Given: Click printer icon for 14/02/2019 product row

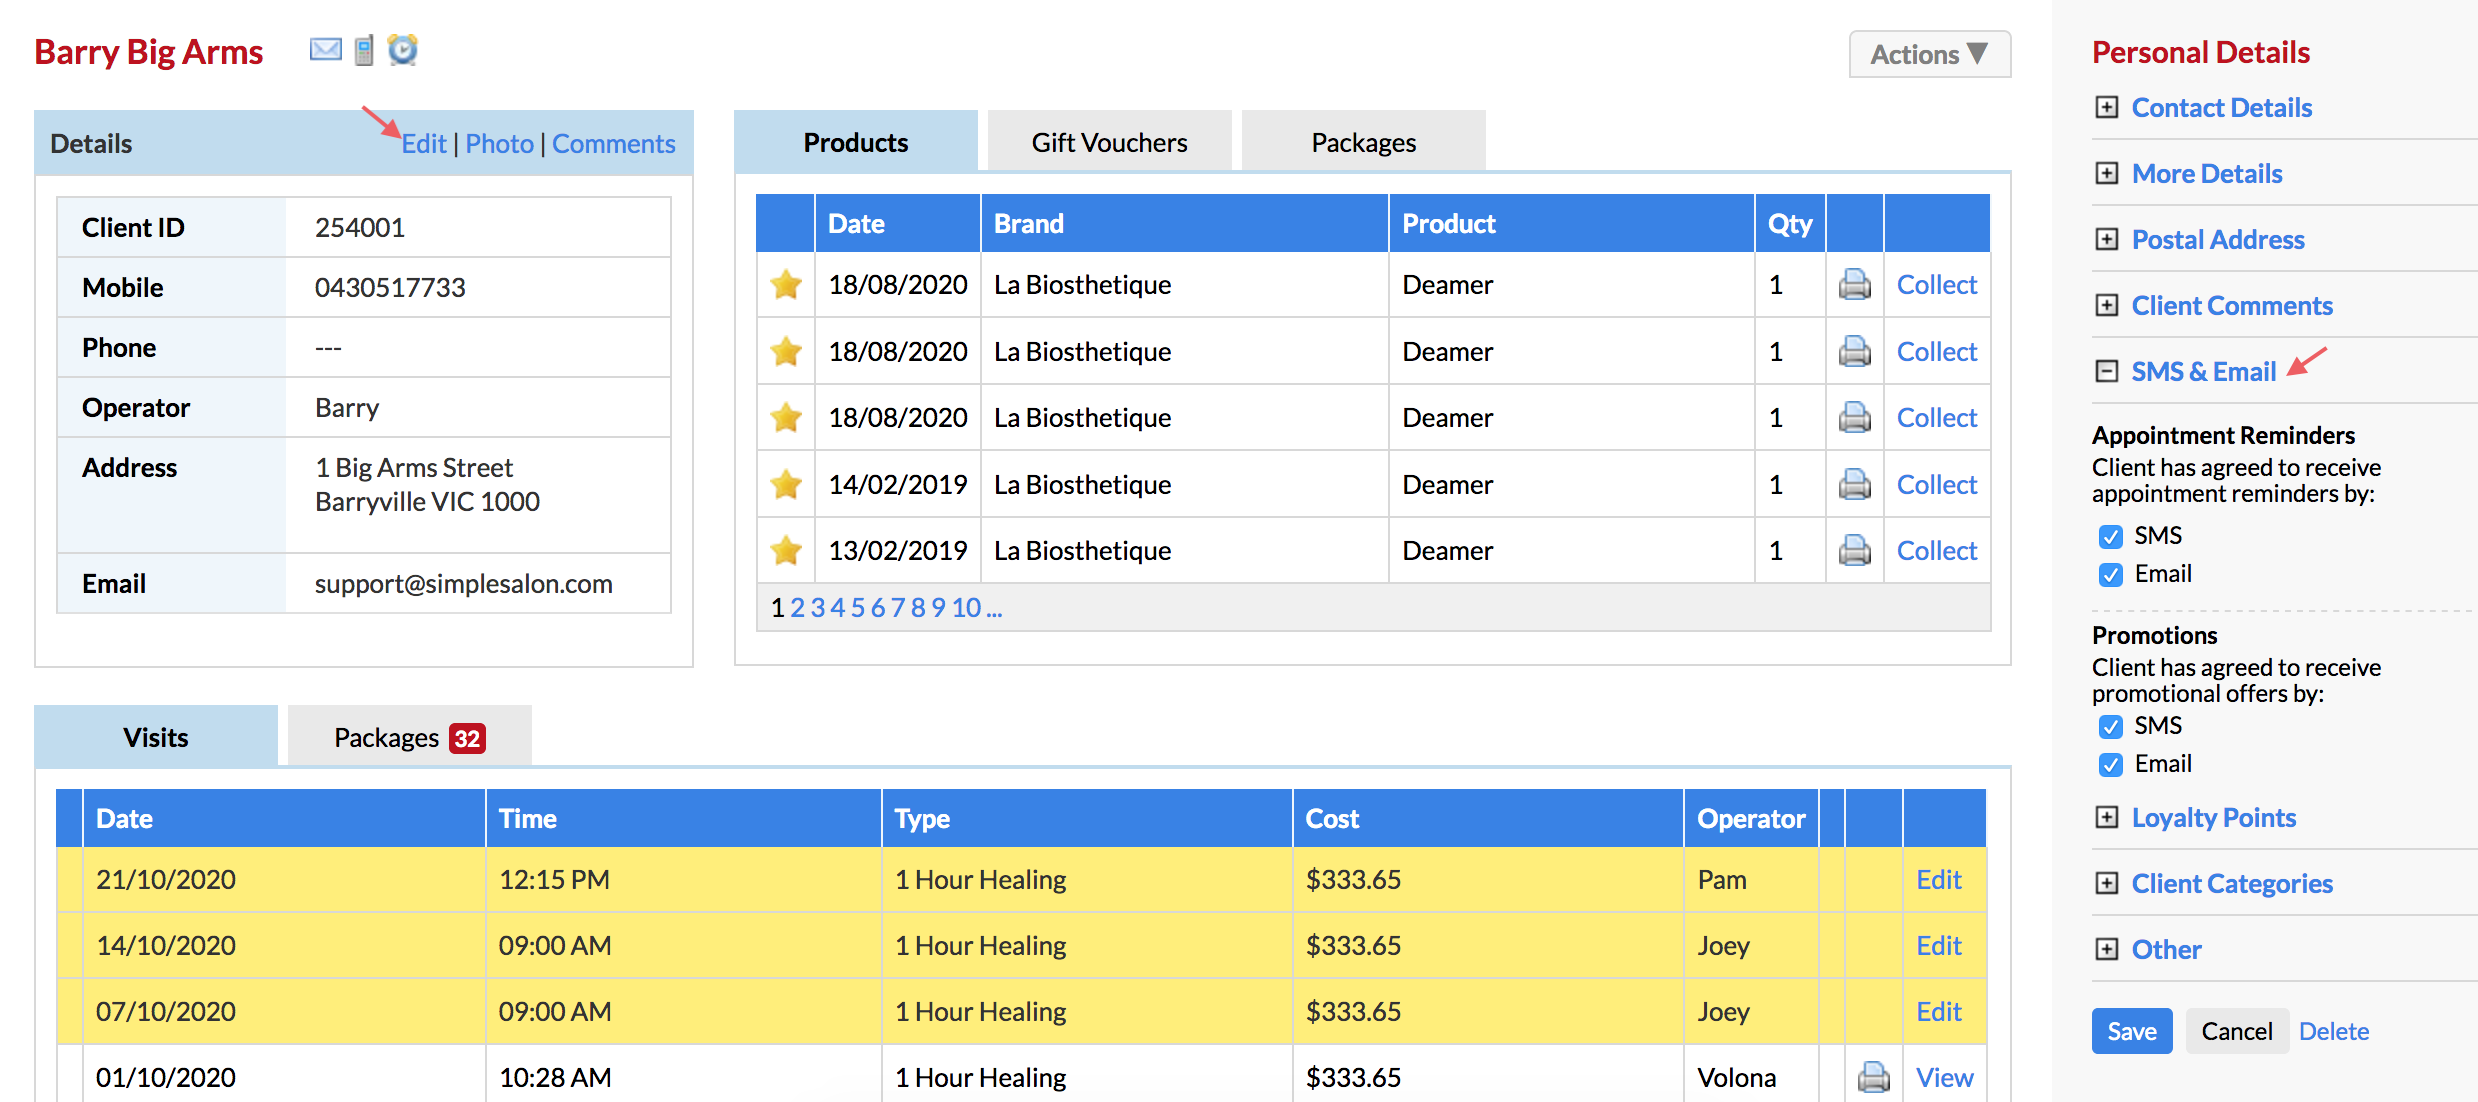Looking at the screenshot, I should coord(1854,485).
